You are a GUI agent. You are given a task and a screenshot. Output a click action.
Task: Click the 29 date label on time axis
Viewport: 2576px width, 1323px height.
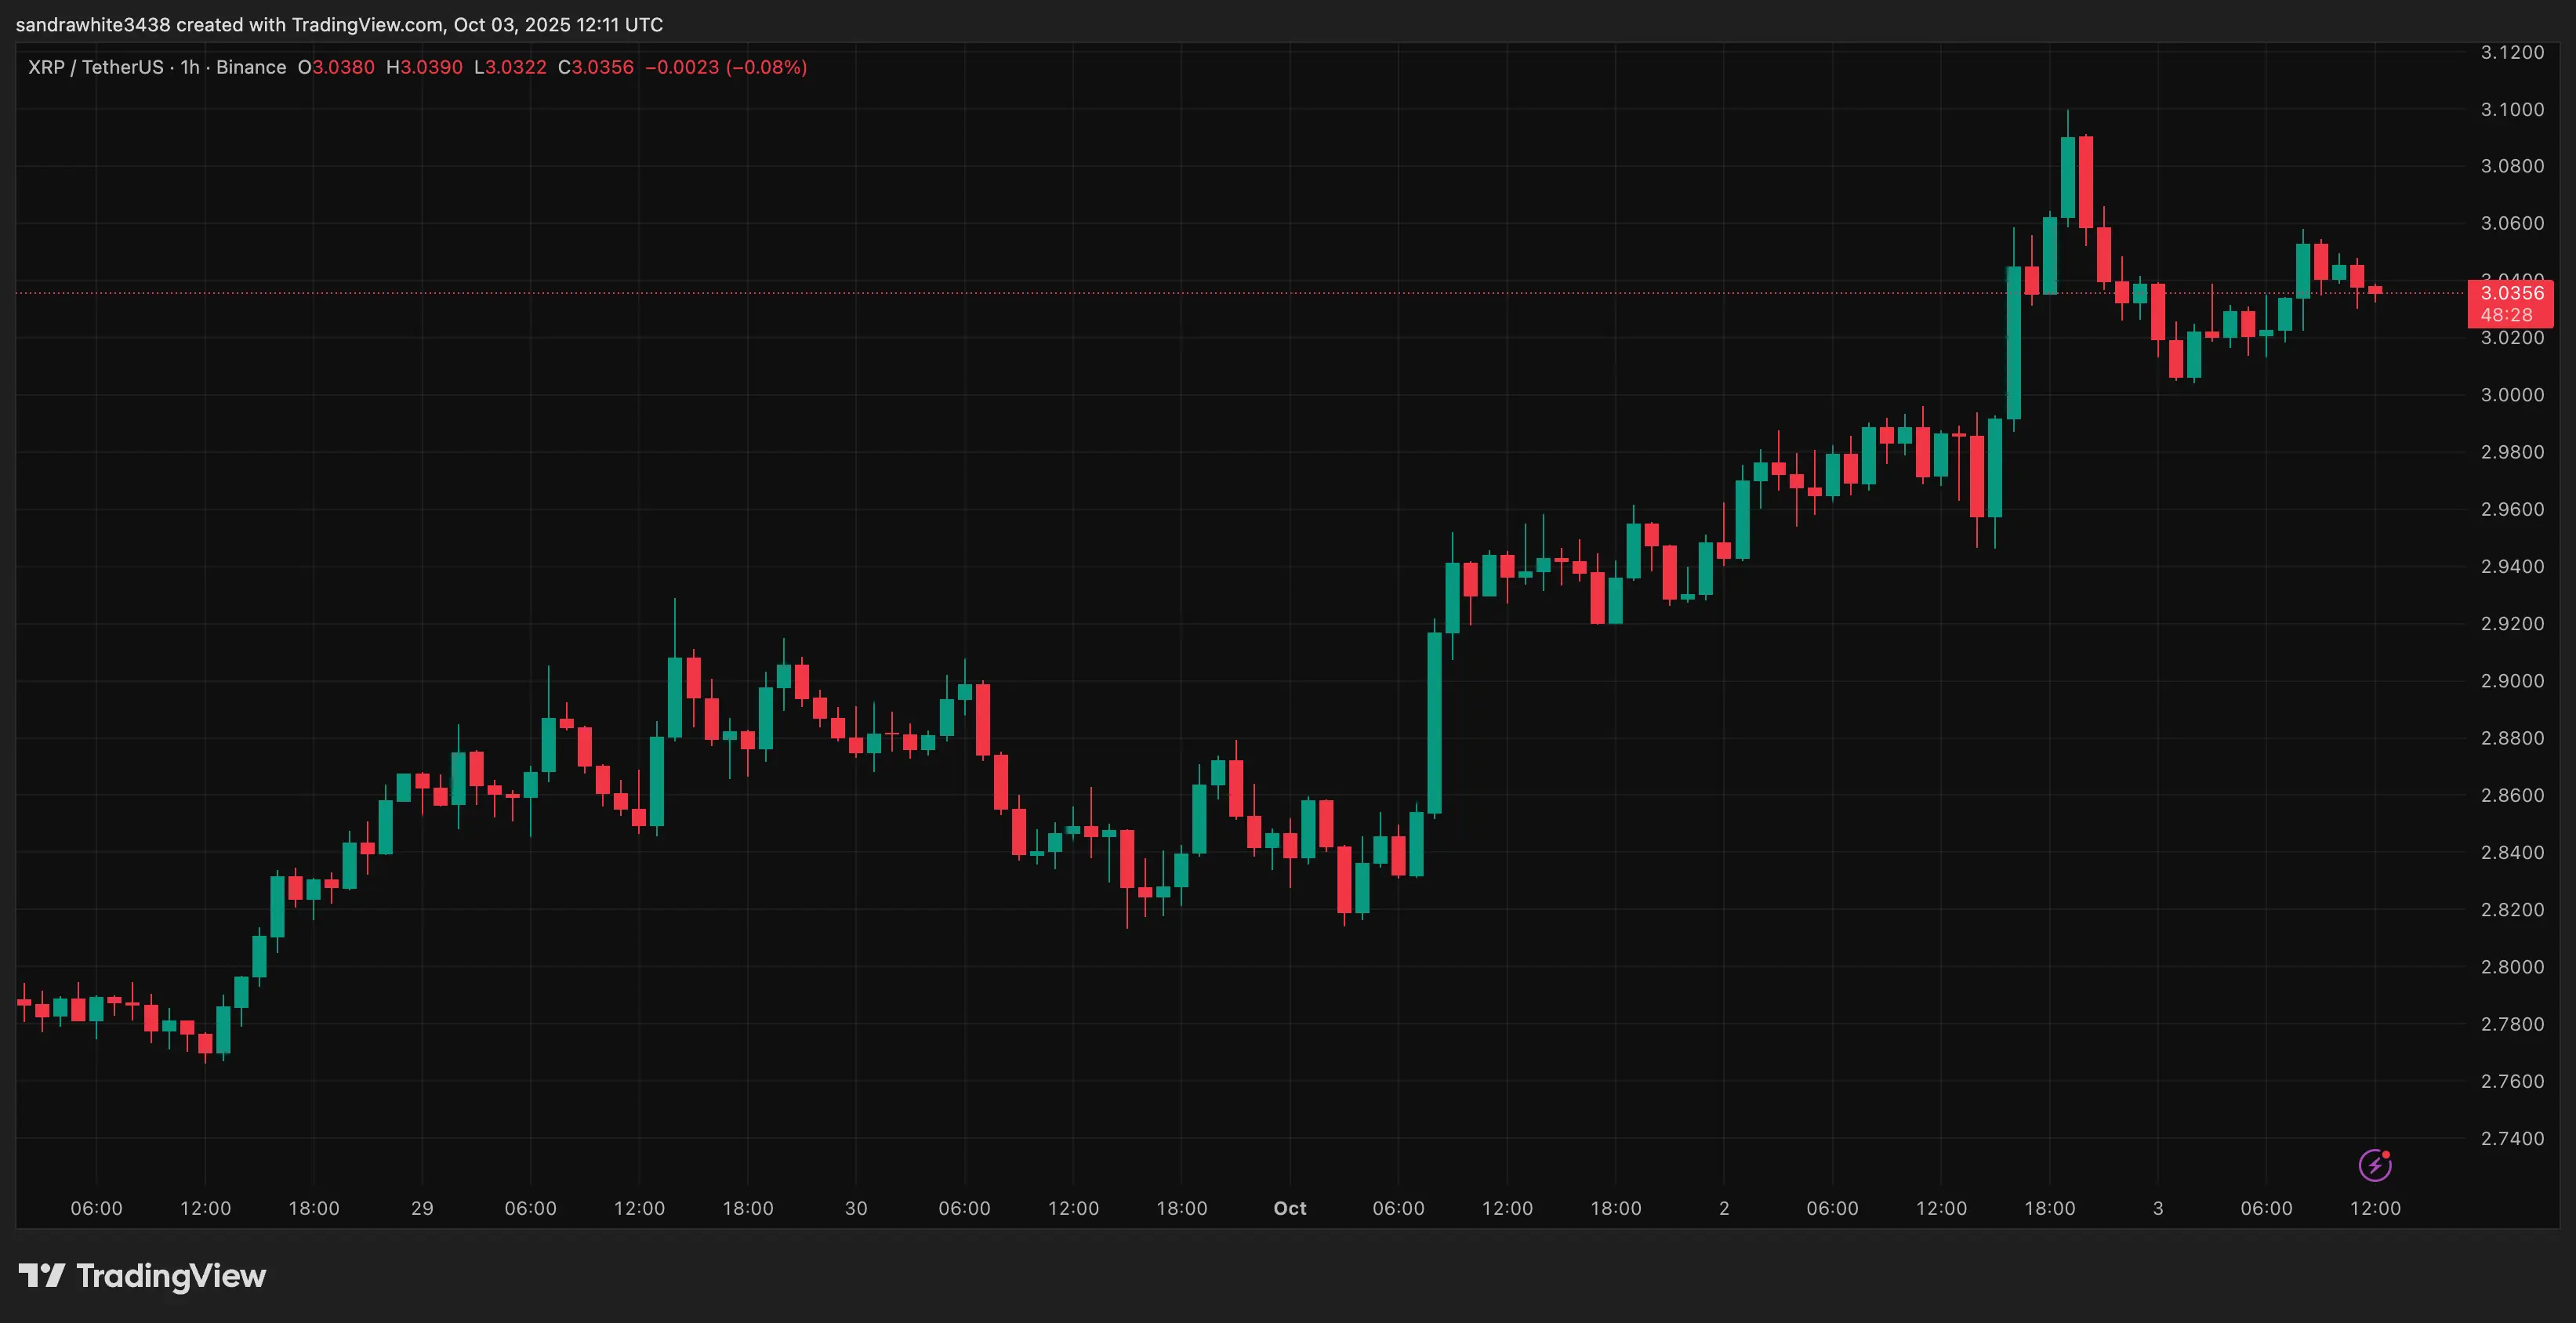click(422, 1208)
